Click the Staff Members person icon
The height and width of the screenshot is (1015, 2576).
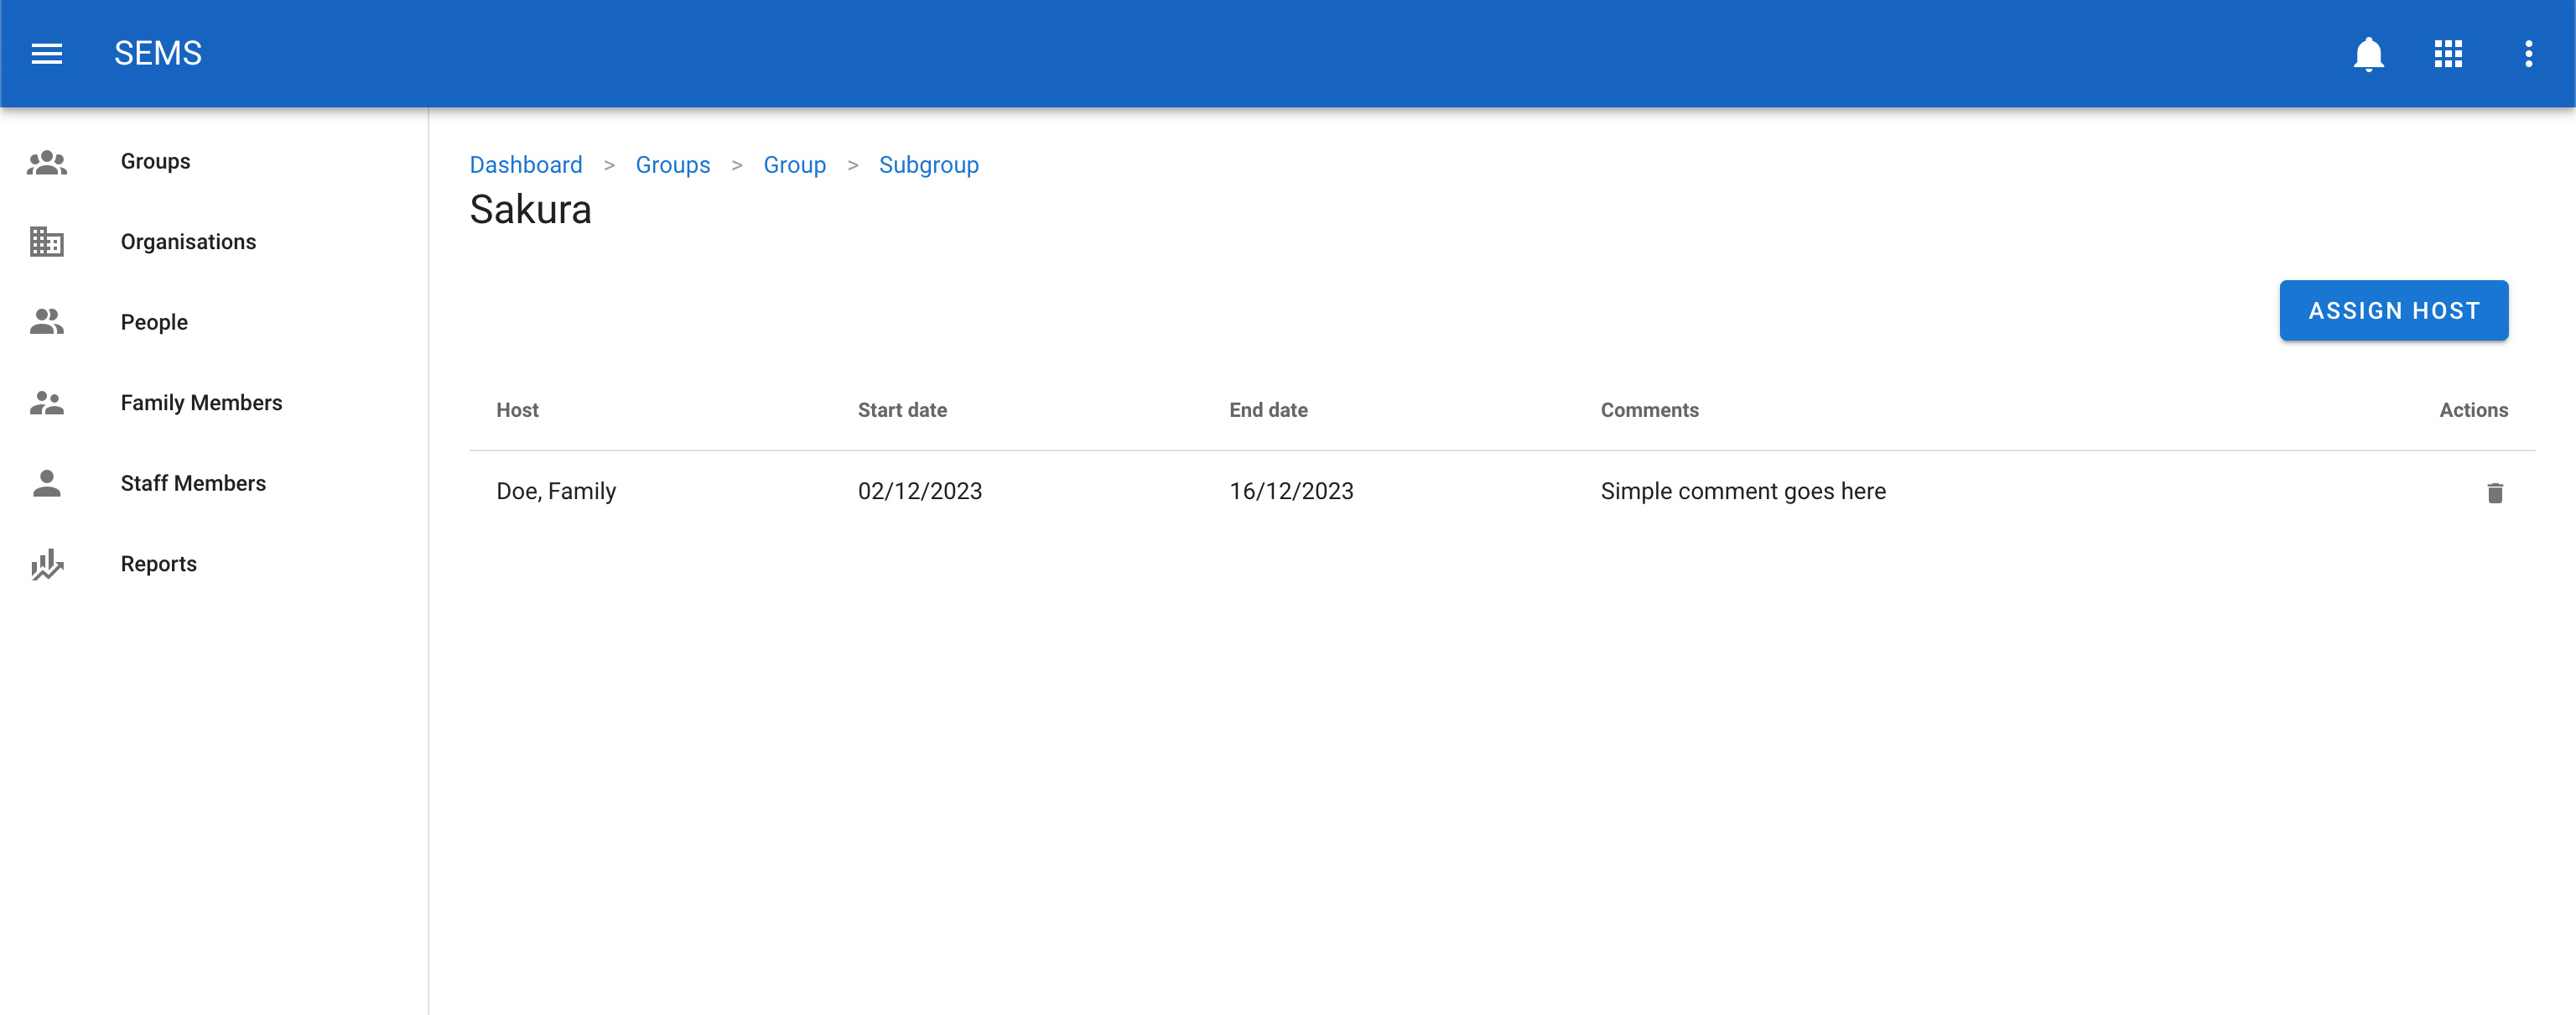[x=47, y=483]
